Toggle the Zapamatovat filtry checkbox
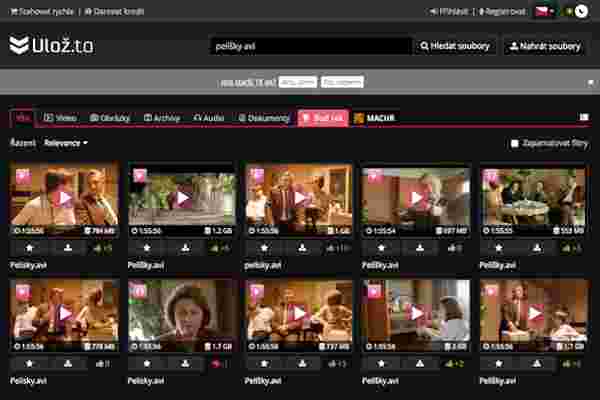Image resolution: width=600 pixels, height=400 pixels. (515, 144)
